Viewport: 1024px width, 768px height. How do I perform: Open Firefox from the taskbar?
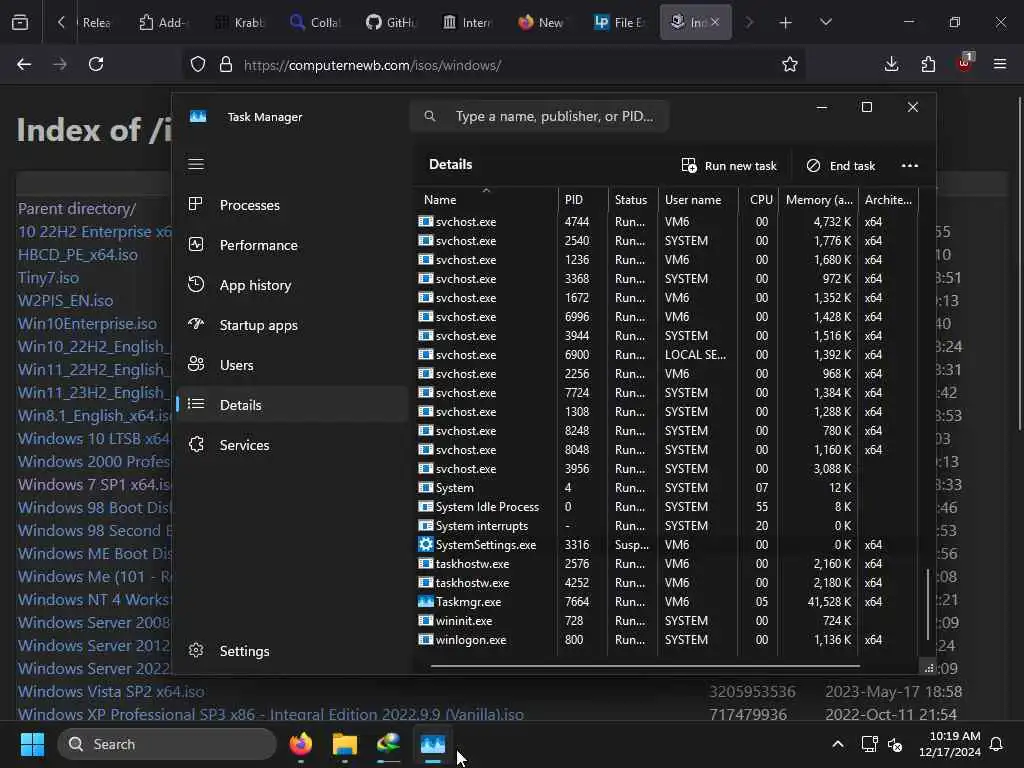pos(300,744)
